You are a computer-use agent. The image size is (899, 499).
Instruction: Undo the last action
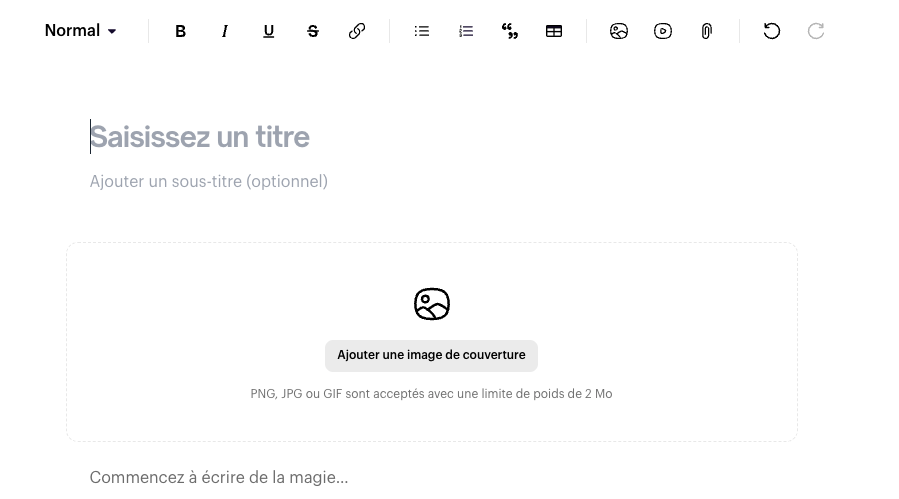[x=772, y=31]
